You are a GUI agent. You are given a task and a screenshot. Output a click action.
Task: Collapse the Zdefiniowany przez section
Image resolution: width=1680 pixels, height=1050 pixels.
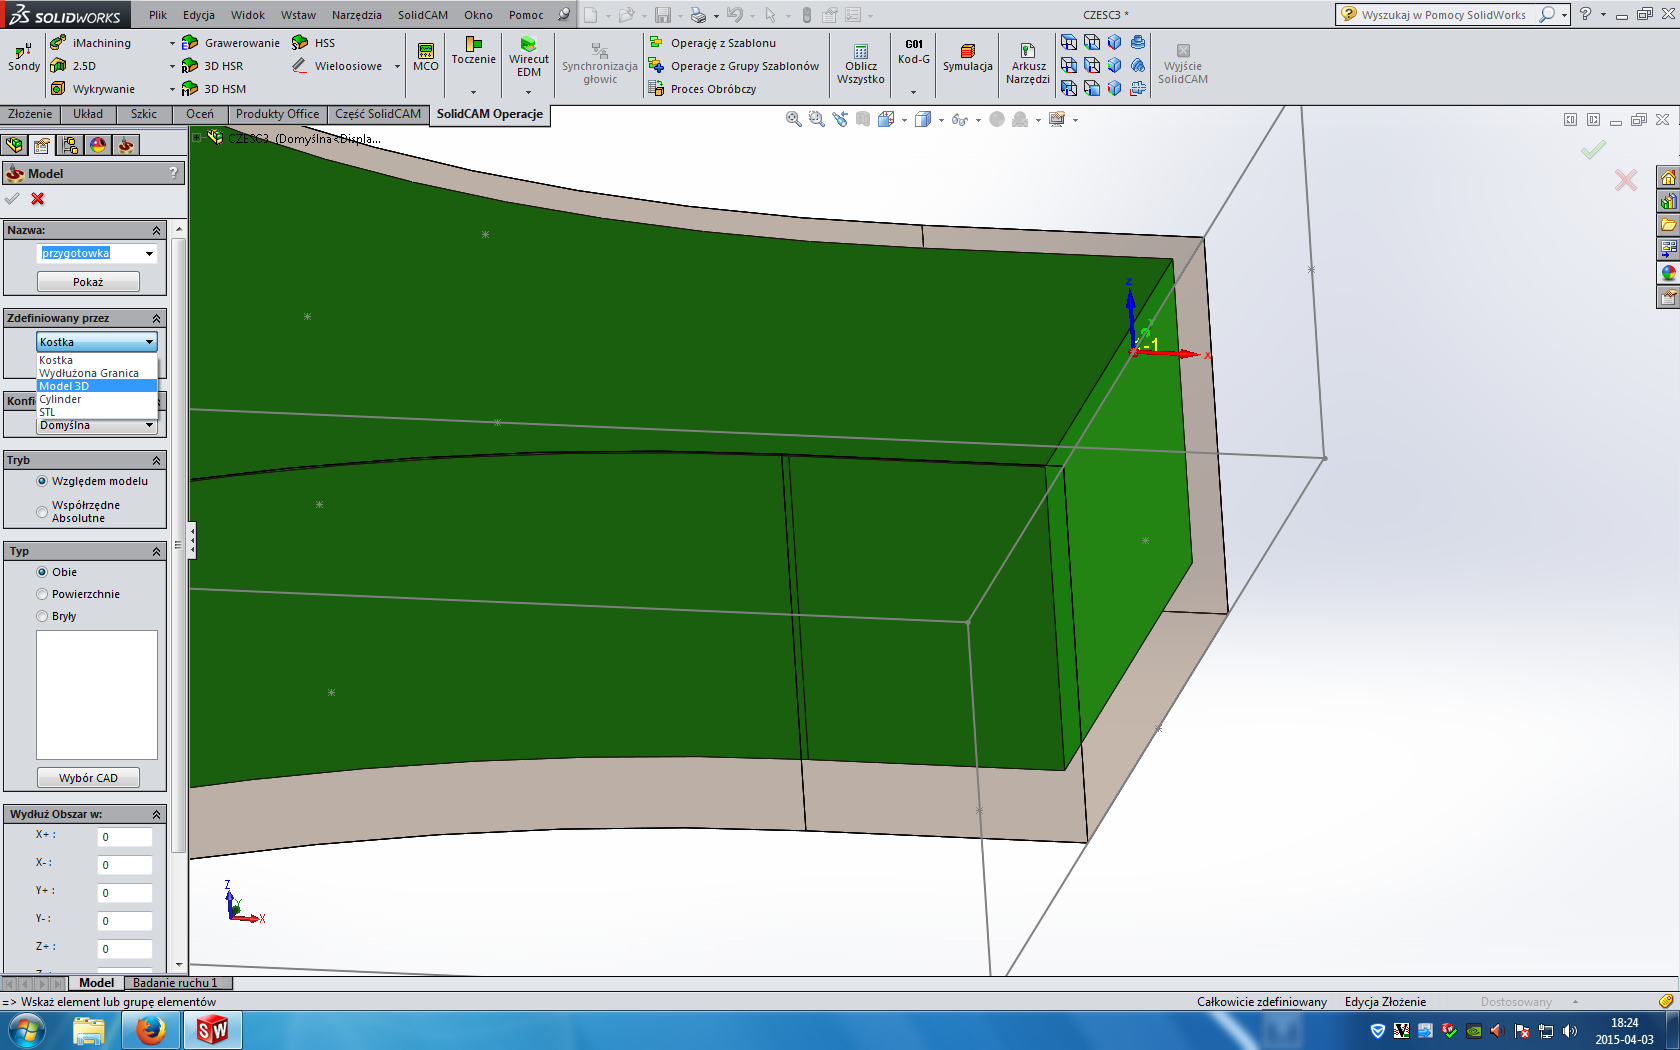(156, 318)
